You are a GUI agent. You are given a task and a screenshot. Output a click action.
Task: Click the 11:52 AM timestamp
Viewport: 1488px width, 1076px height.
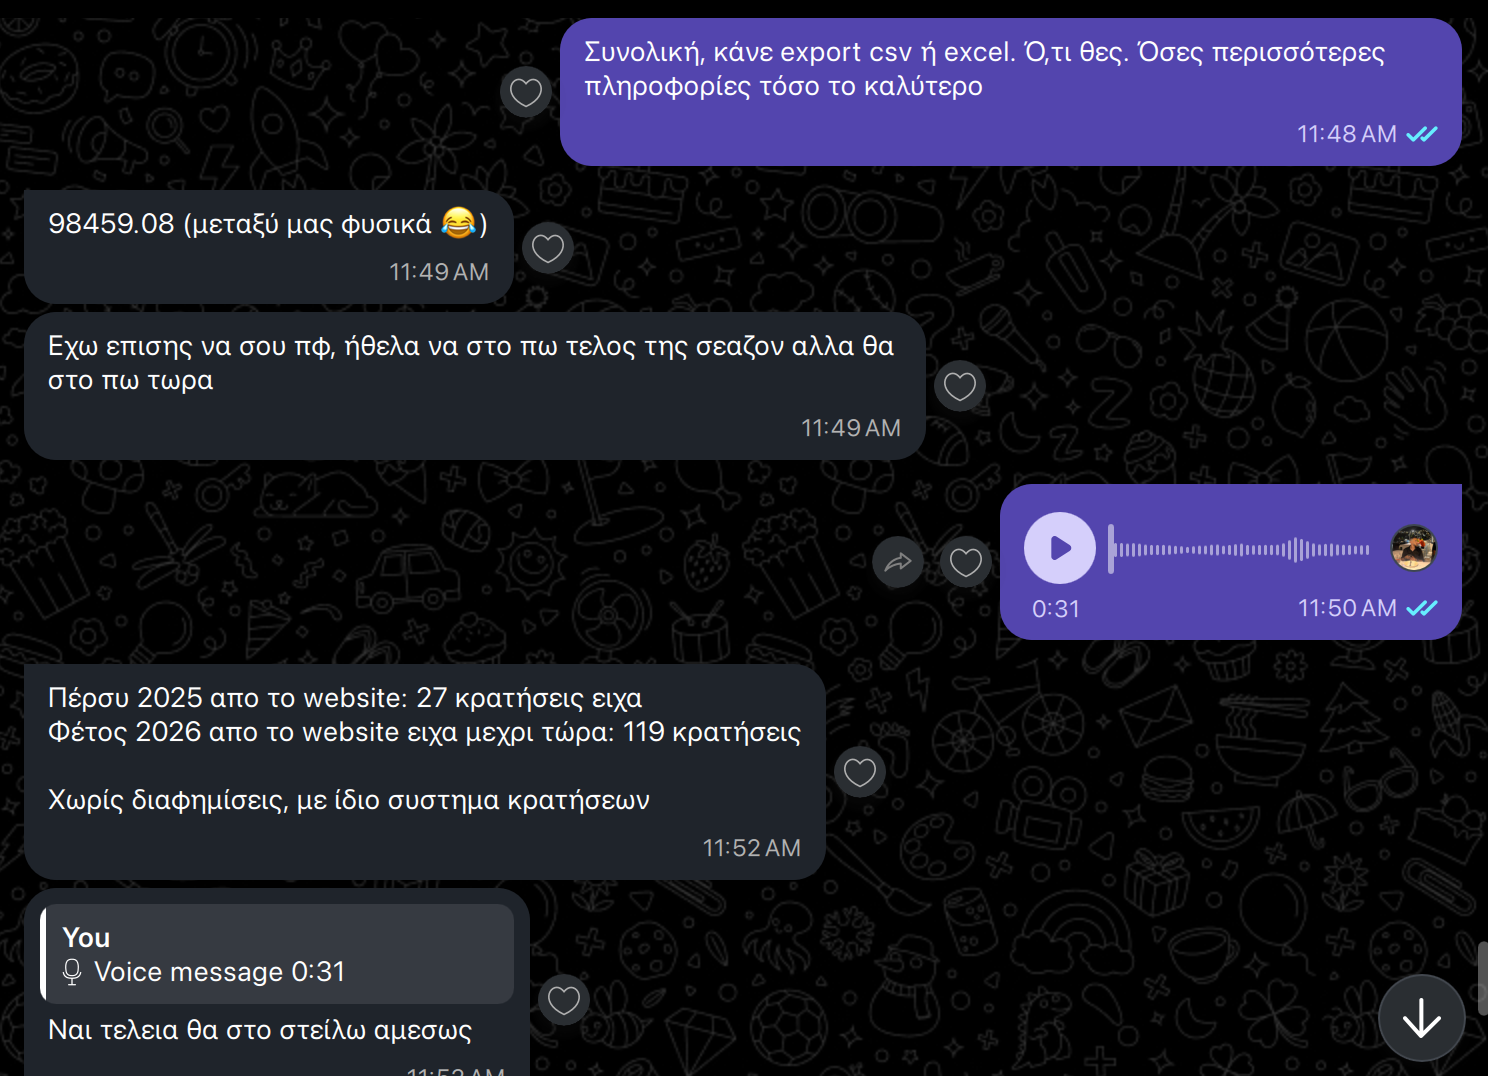752,848
